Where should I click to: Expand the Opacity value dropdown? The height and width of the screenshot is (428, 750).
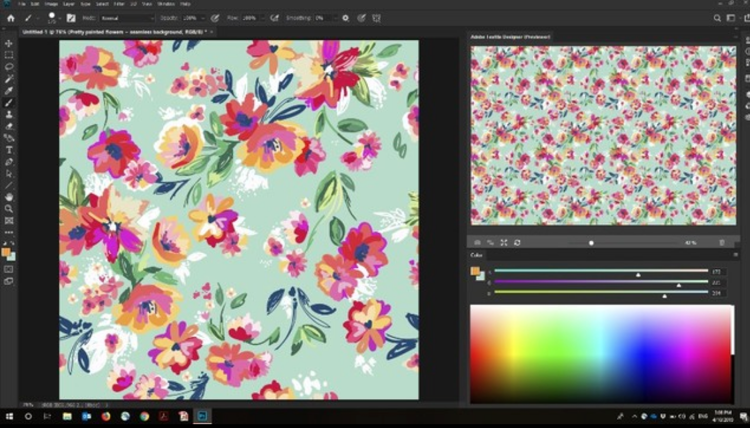[202, 18]
